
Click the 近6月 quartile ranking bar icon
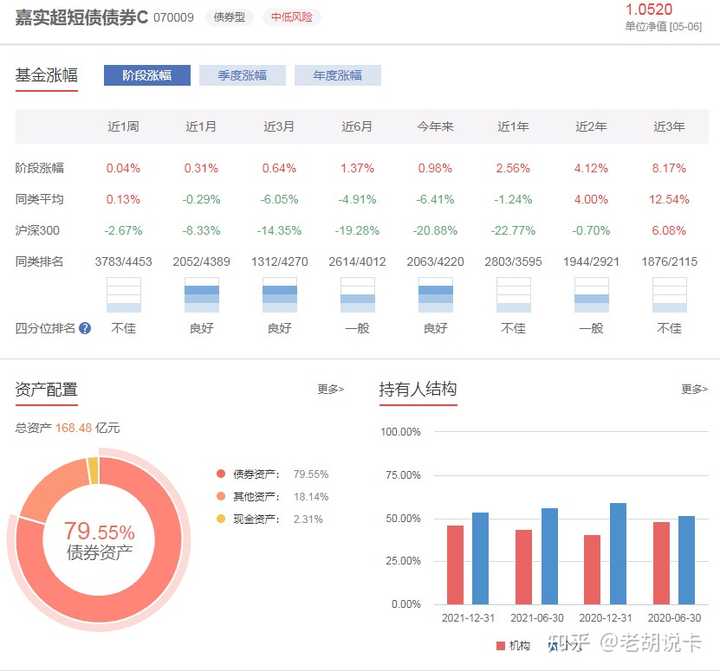tap(358, 295)
